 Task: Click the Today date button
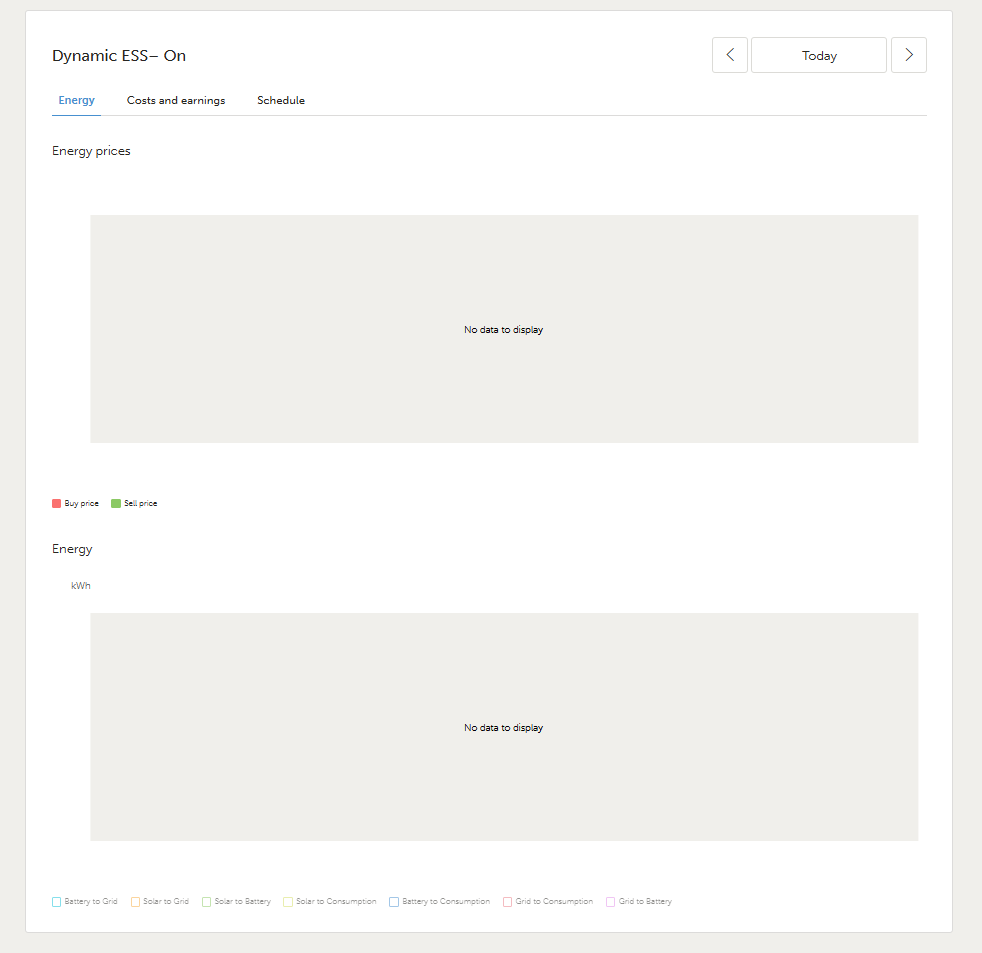[x=818, y=56]
